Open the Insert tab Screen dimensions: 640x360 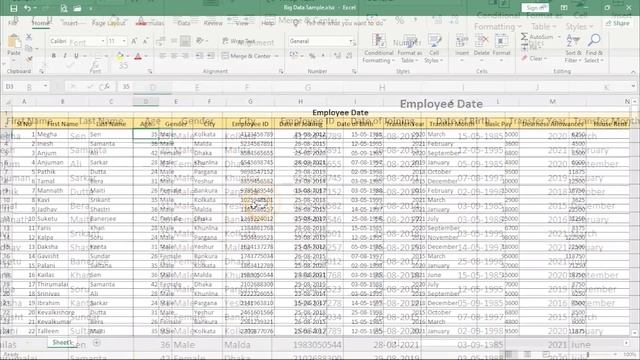[70, 23]
